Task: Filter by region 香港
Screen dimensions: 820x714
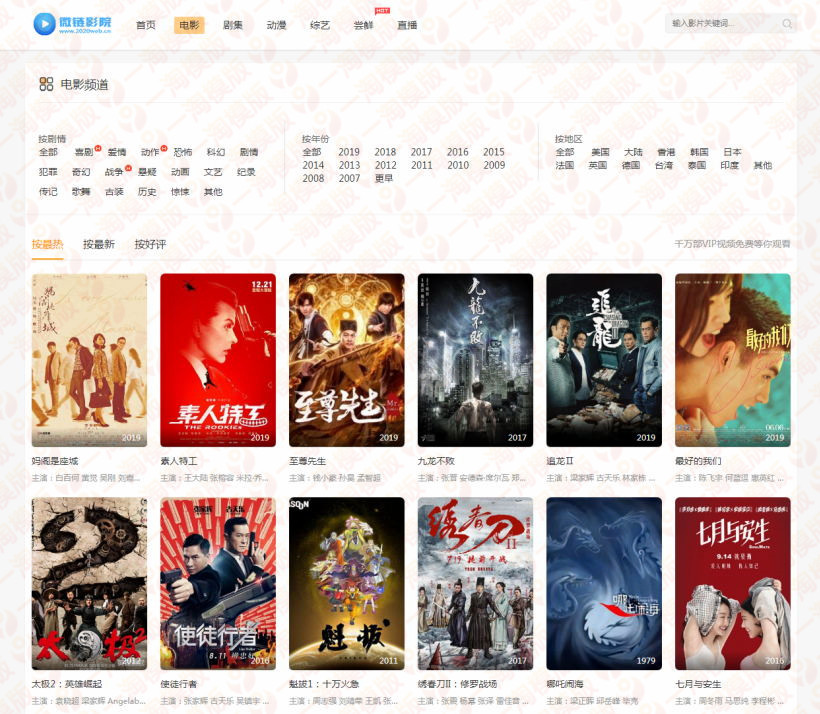Action: [666, 152]
